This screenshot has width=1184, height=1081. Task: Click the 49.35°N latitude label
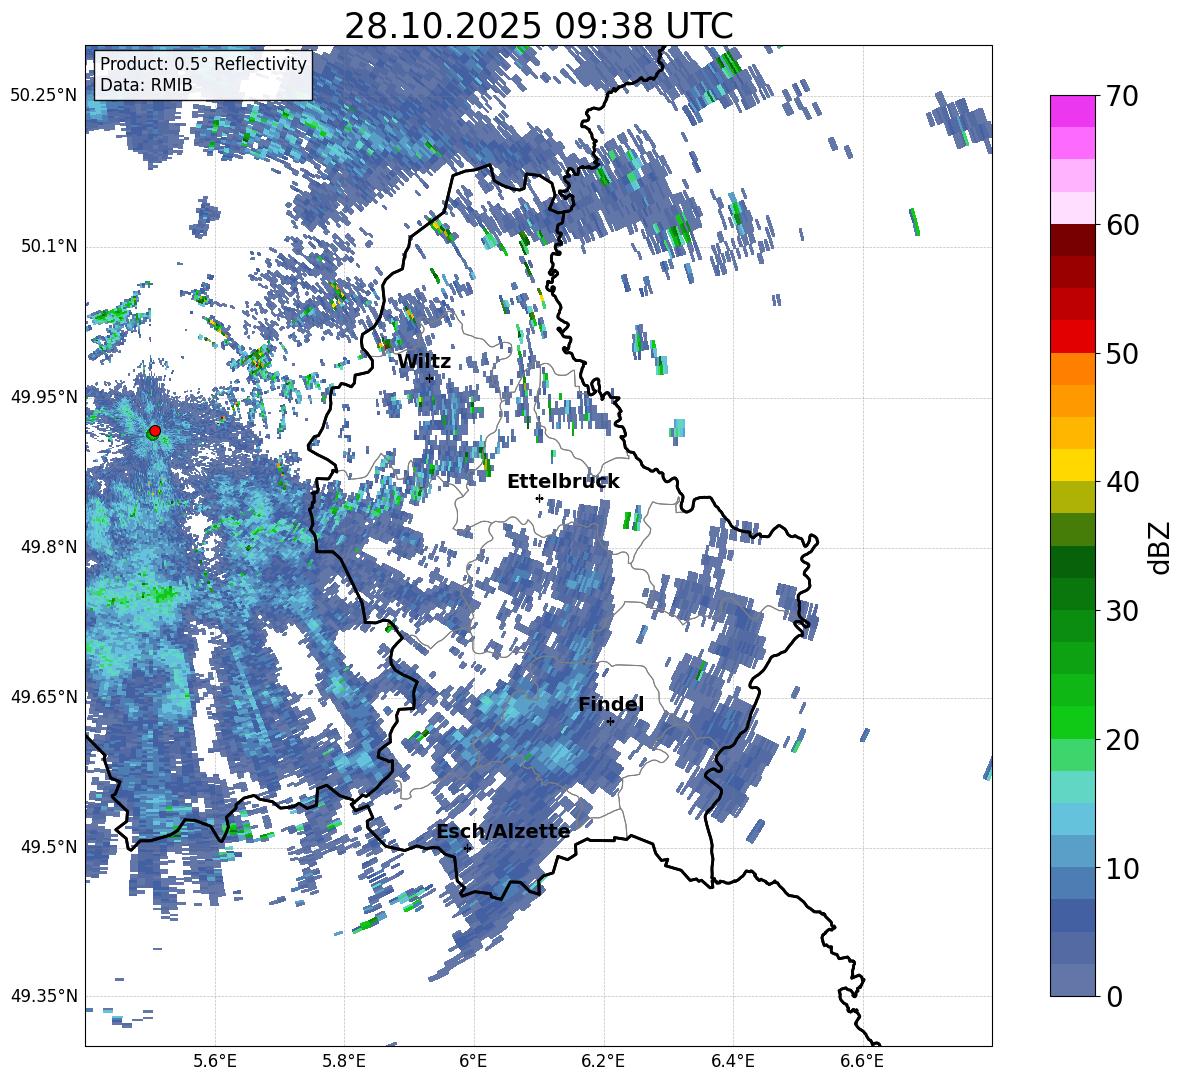coord(44,996)
